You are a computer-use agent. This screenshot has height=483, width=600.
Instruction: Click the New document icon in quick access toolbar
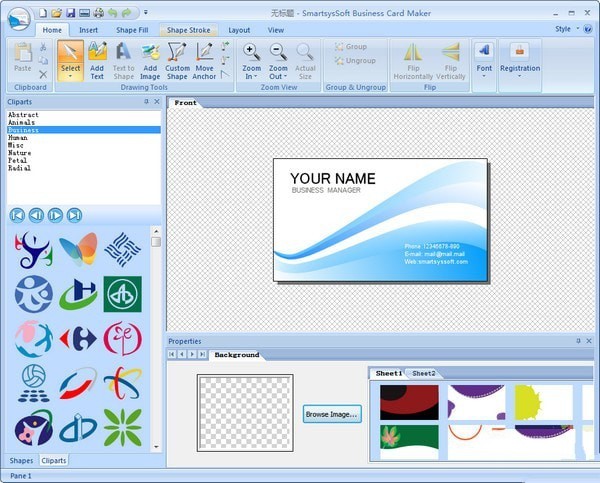tap(43, 13)
